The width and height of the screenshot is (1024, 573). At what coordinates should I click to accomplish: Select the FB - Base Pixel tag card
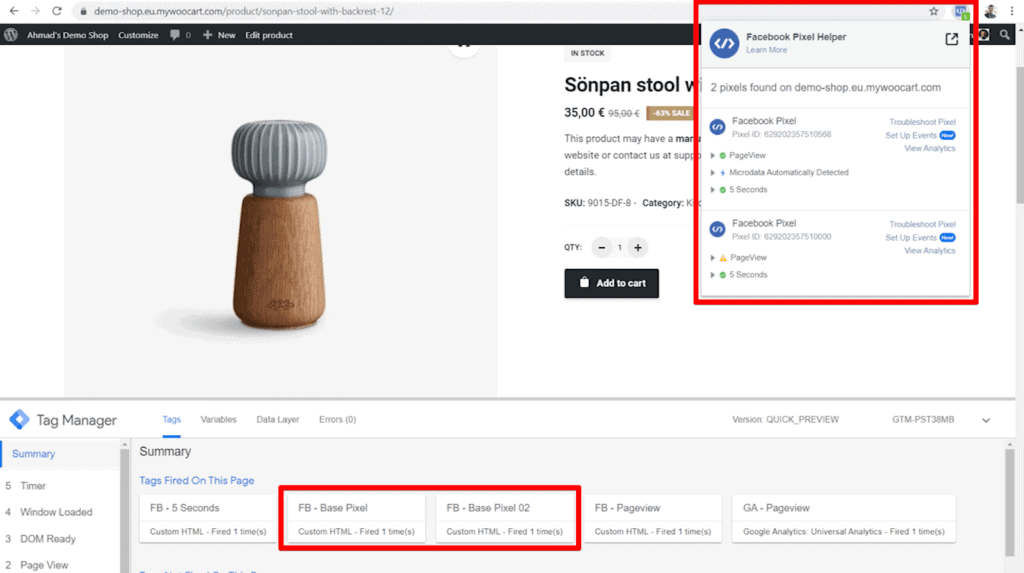(357, 519)
